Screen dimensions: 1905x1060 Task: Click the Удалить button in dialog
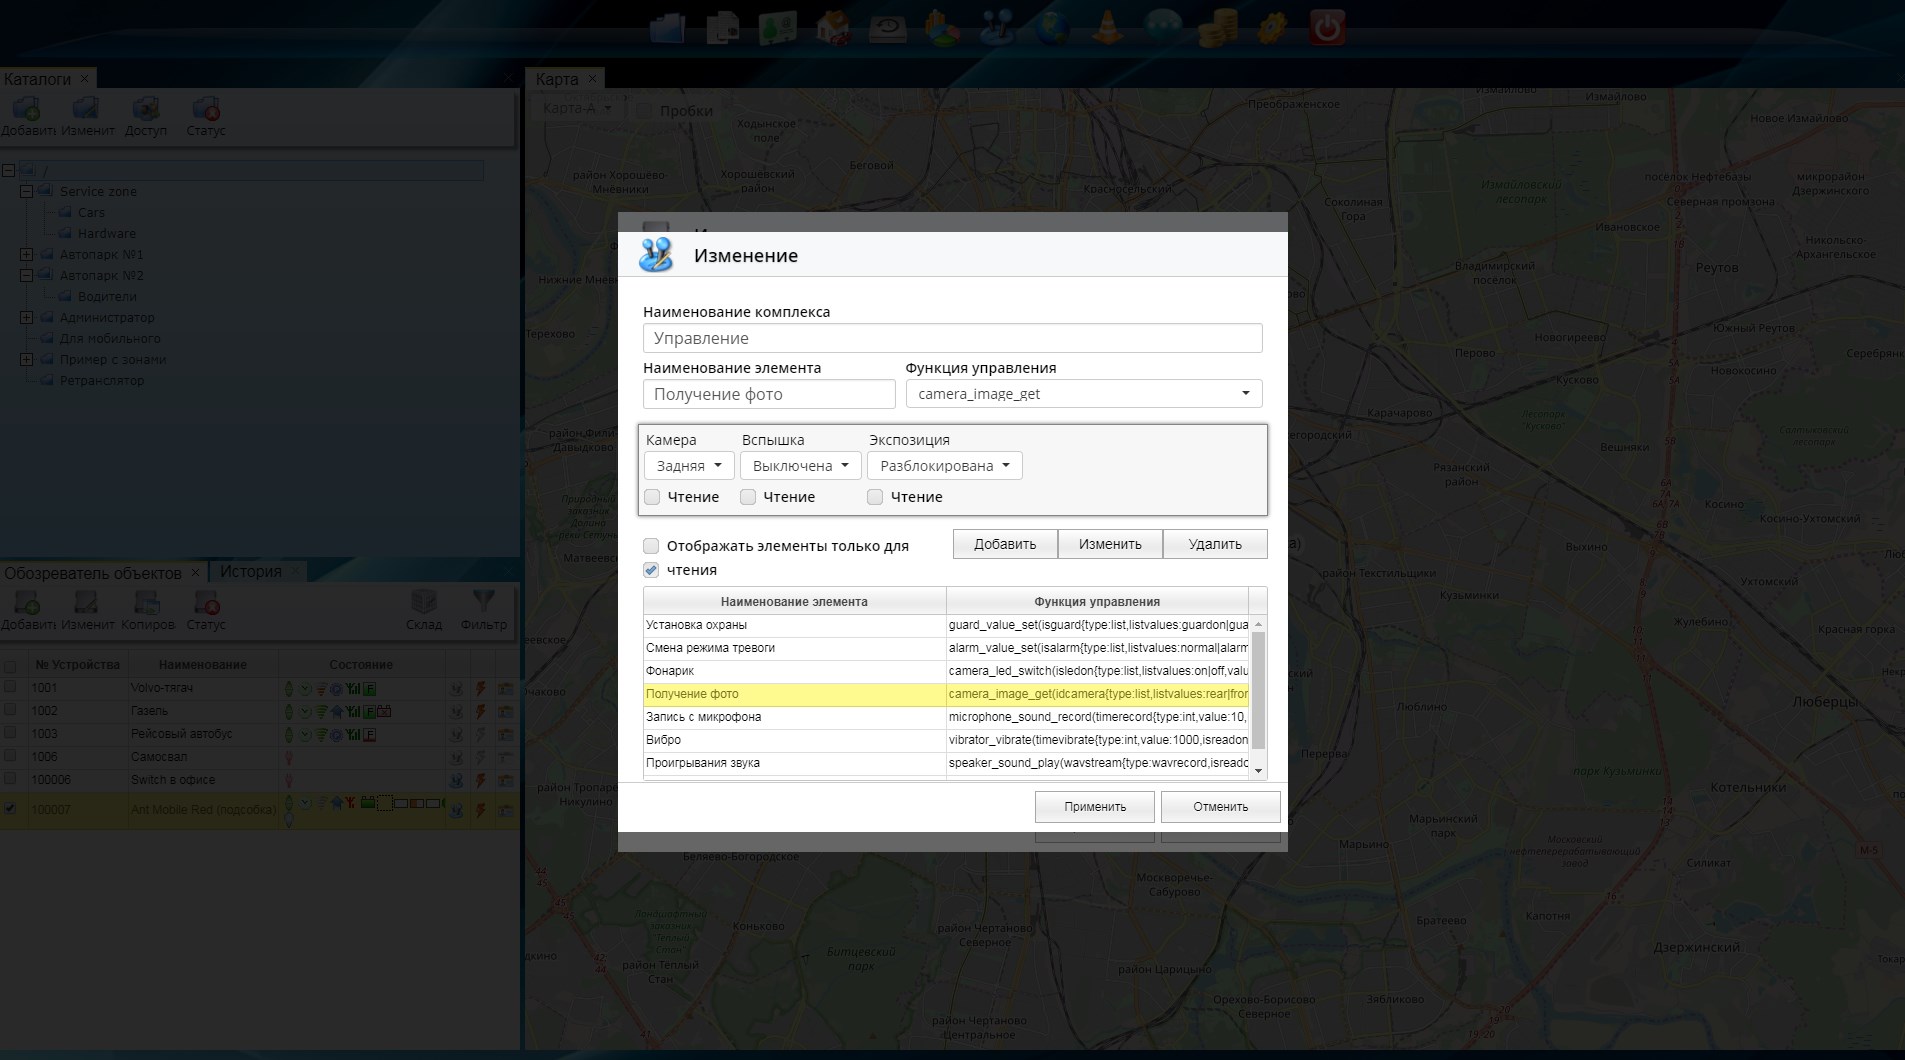coord(1214,544)
